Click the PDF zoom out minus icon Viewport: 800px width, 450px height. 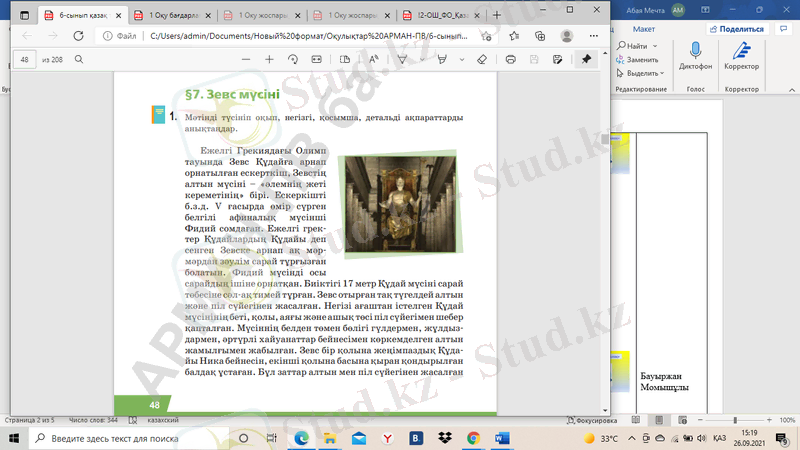coord(246,59)
